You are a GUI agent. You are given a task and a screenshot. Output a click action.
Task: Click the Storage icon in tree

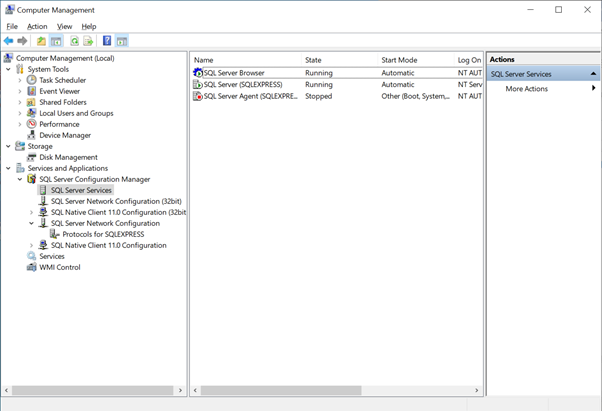[x=20, y=146]
